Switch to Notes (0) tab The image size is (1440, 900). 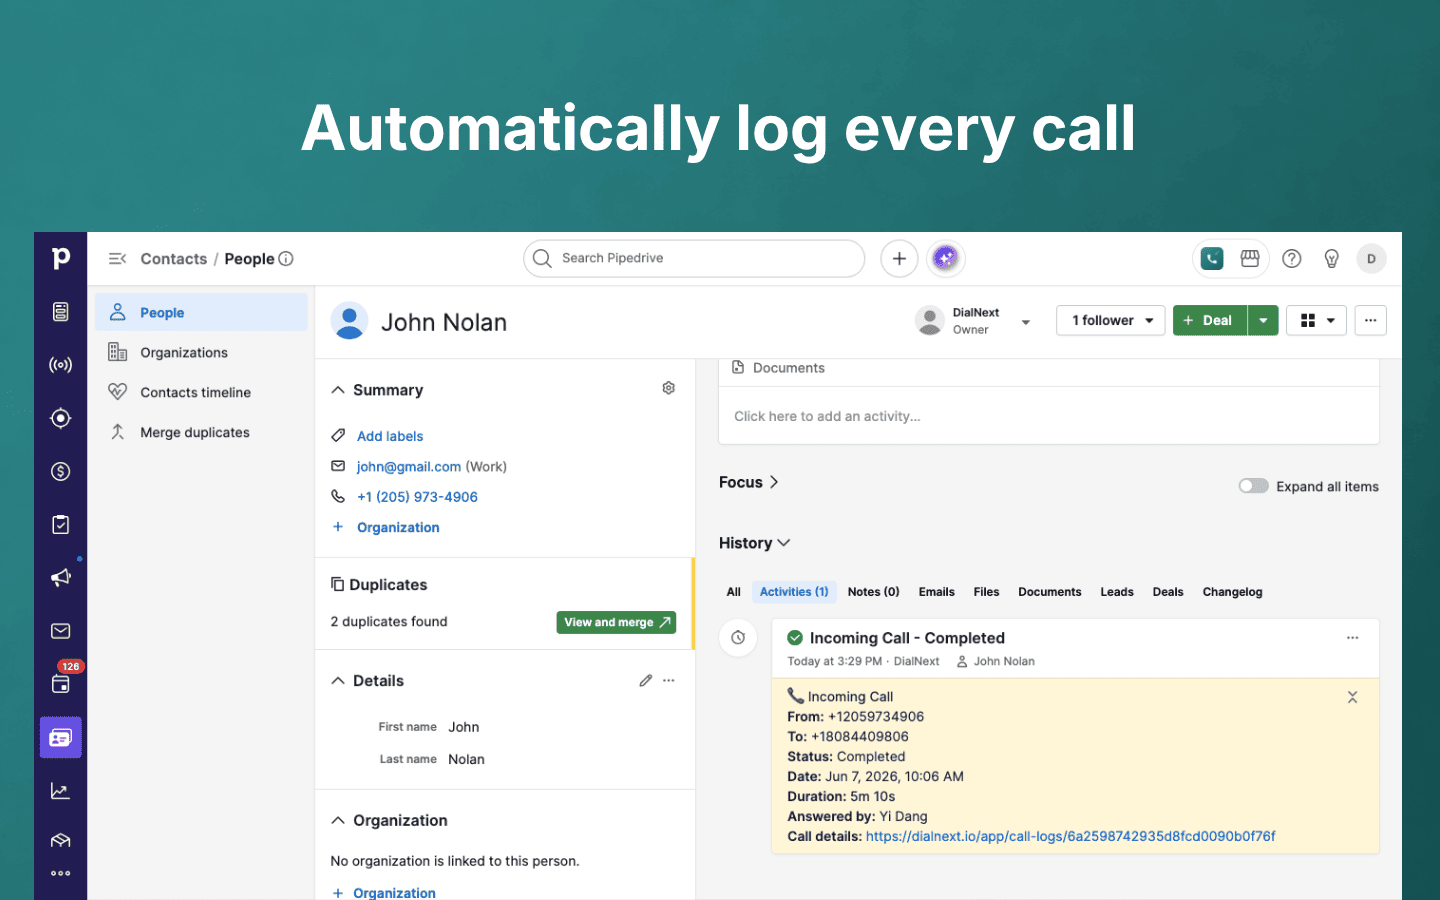(874, 592)
